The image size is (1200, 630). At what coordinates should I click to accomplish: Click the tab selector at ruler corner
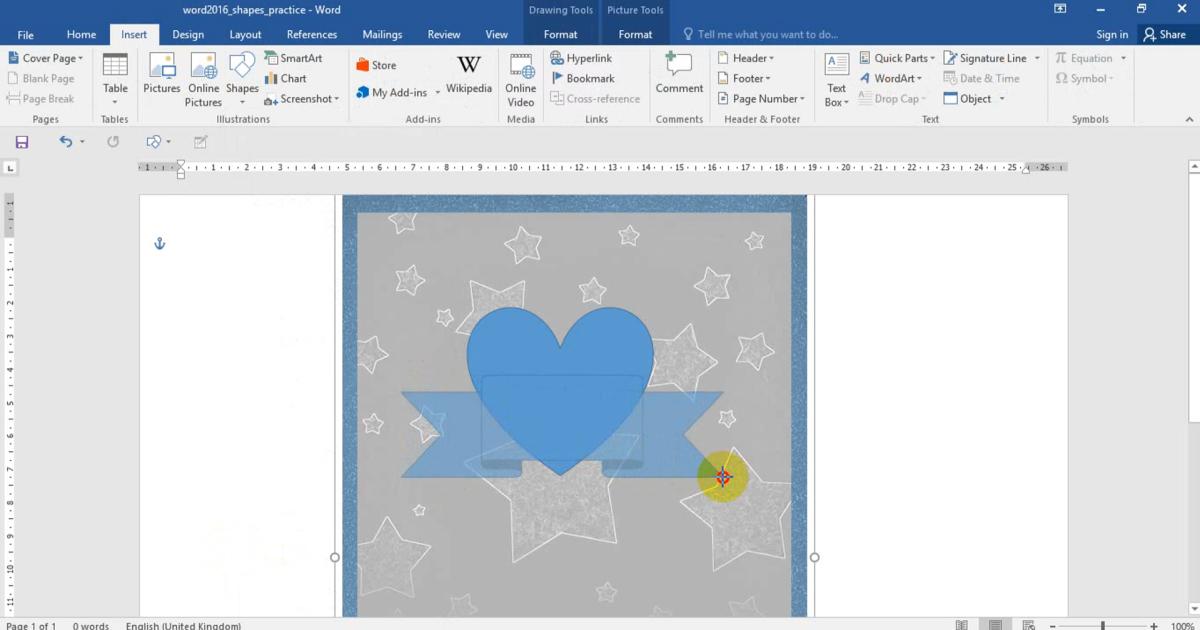coord(10,168)
